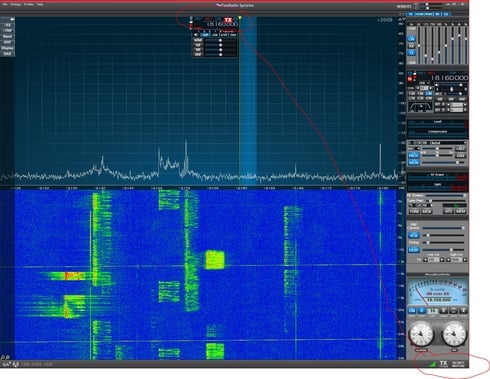Click the TX status icon in bottom bar
The width and height of the screenshot is (490, 379).
click(x=443, y=364)
